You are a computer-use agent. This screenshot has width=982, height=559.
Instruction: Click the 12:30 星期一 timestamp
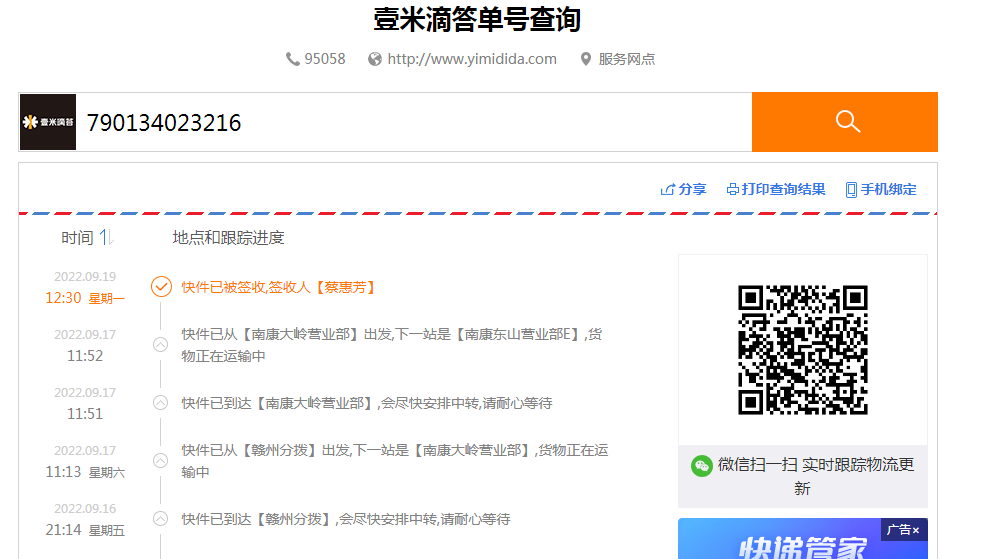click(x=85, y=298)
